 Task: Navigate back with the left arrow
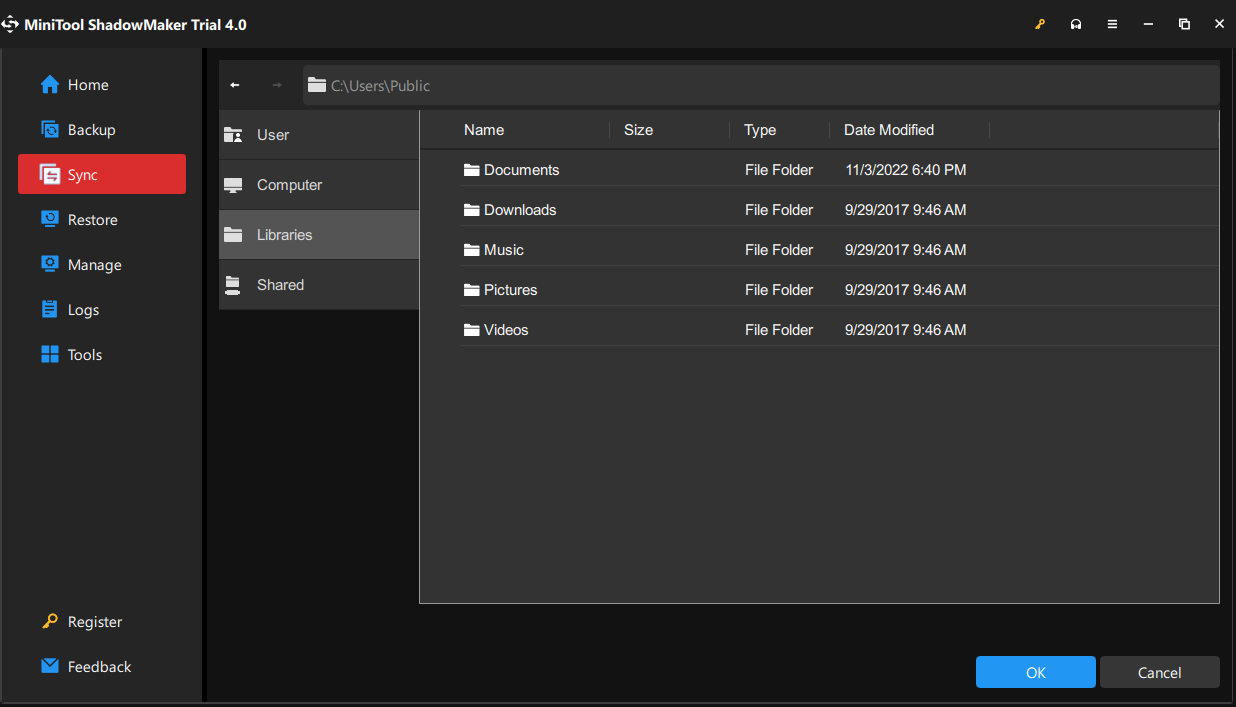pyautogui.click(x=235, y=85)
